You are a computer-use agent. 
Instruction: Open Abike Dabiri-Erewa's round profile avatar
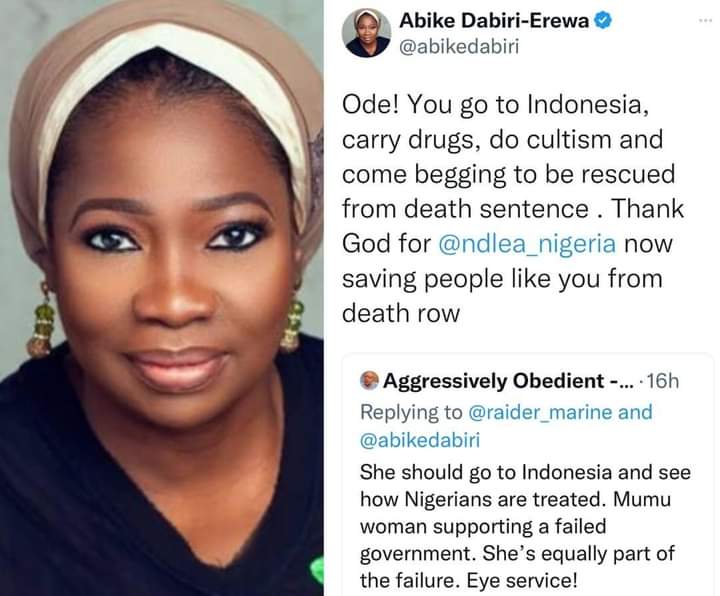(366, 33)
